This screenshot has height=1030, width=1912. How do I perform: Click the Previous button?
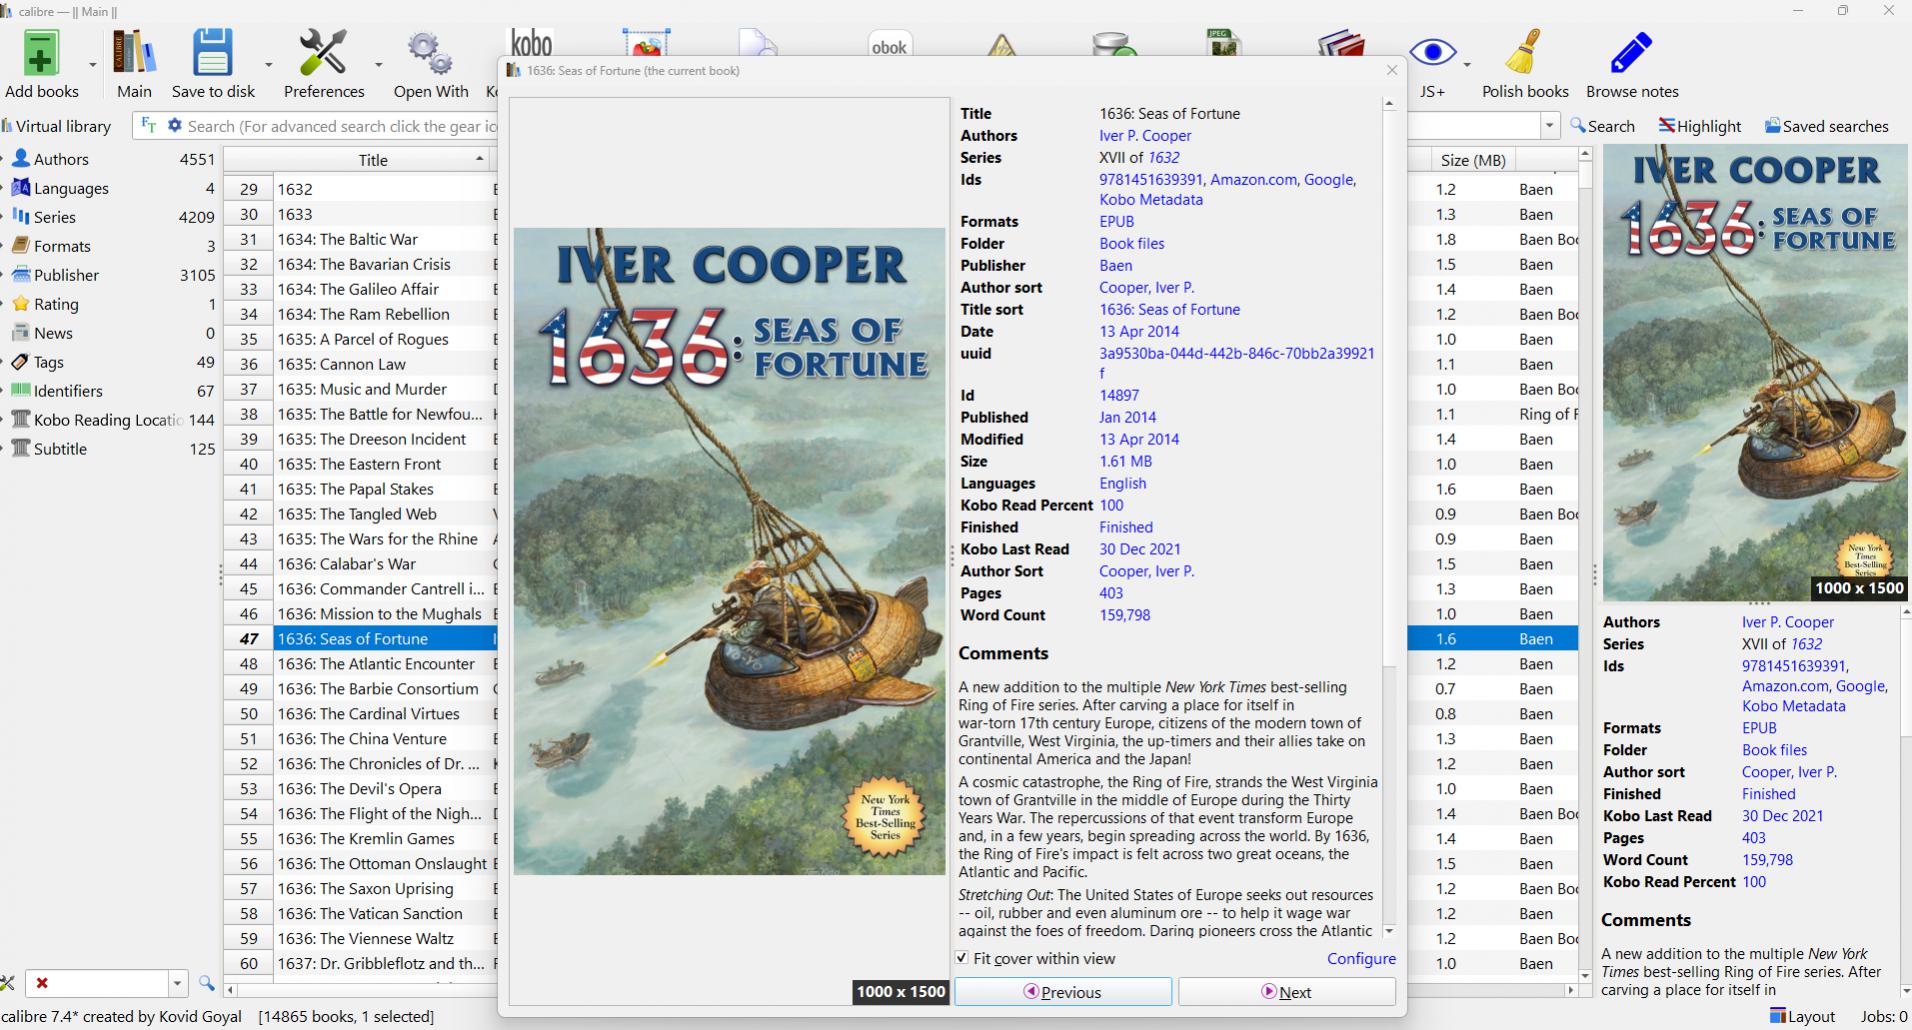[x=1062, y=992]
